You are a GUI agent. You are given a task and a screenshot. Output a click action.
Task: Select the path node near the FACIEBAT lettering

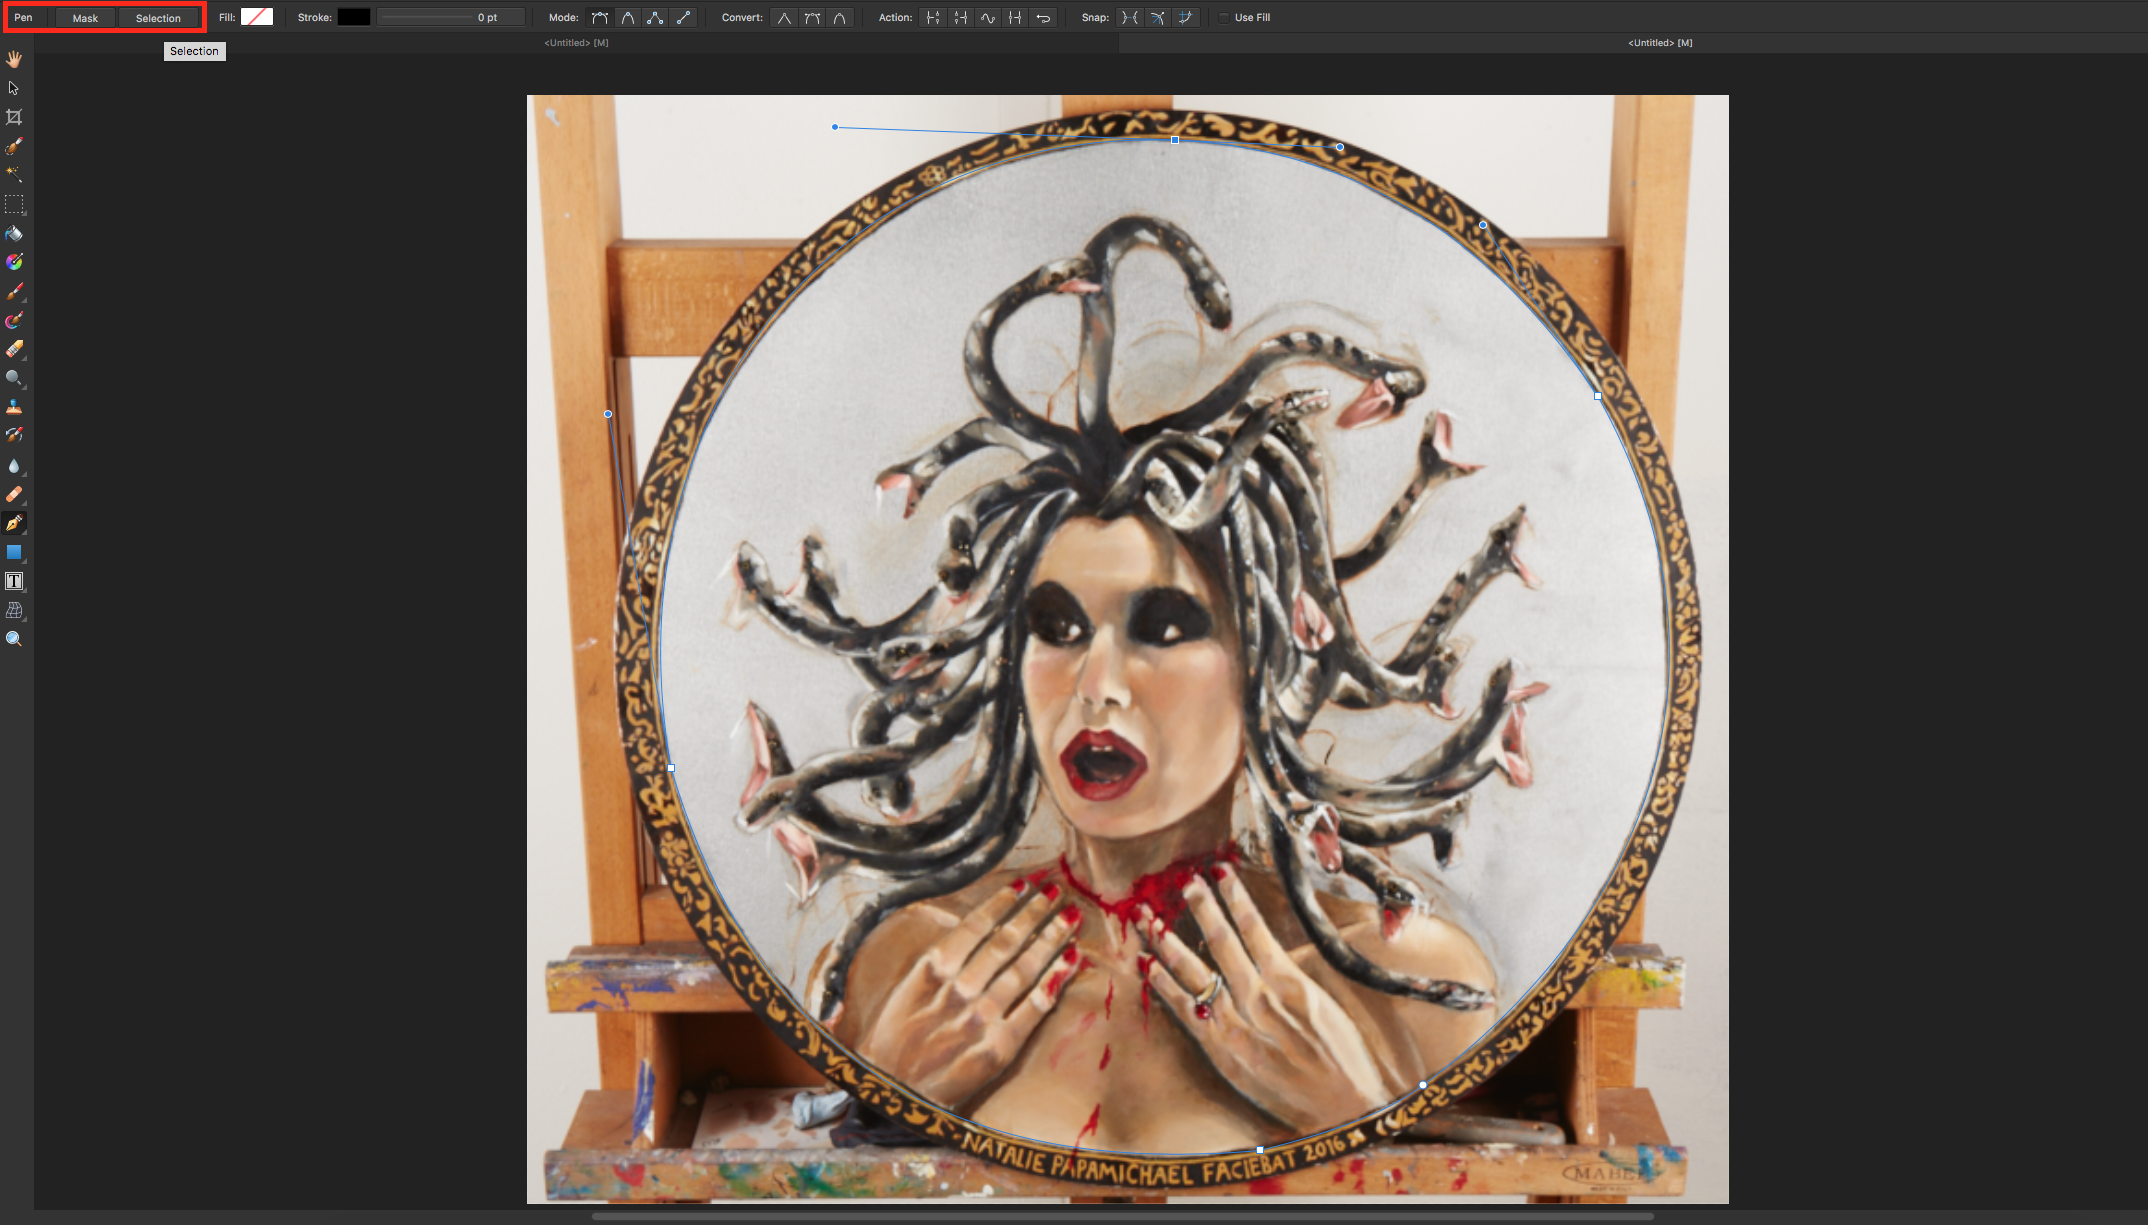point(1260,1150)
